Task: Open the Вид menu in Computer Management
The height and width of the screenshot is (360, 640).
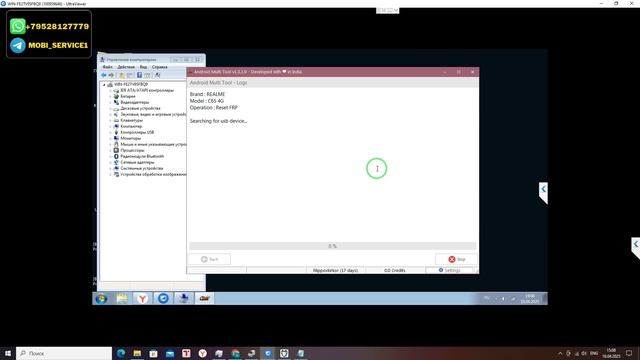Action: click(143, 67)
